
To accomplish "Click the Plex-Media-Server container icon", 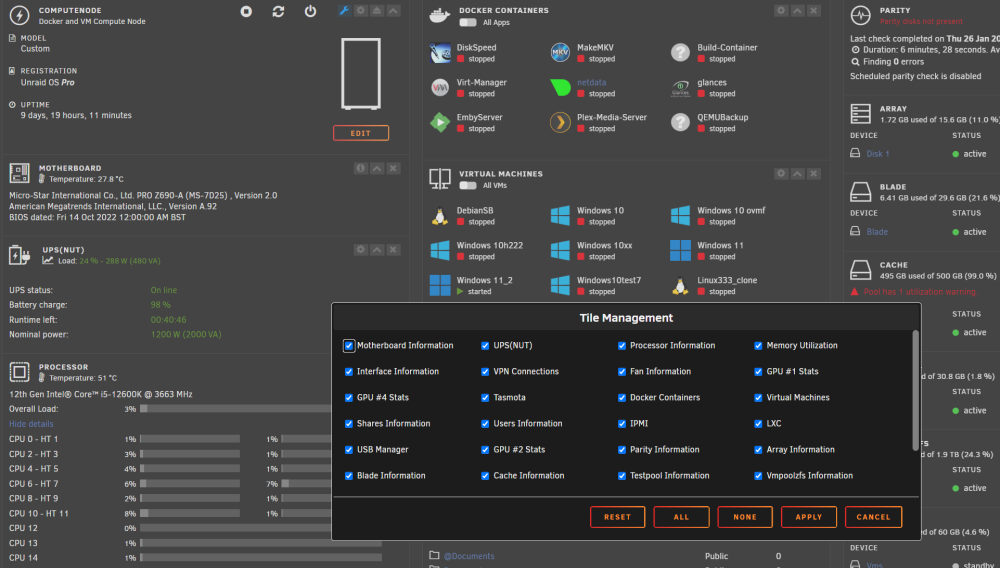I will coord(560,122).
